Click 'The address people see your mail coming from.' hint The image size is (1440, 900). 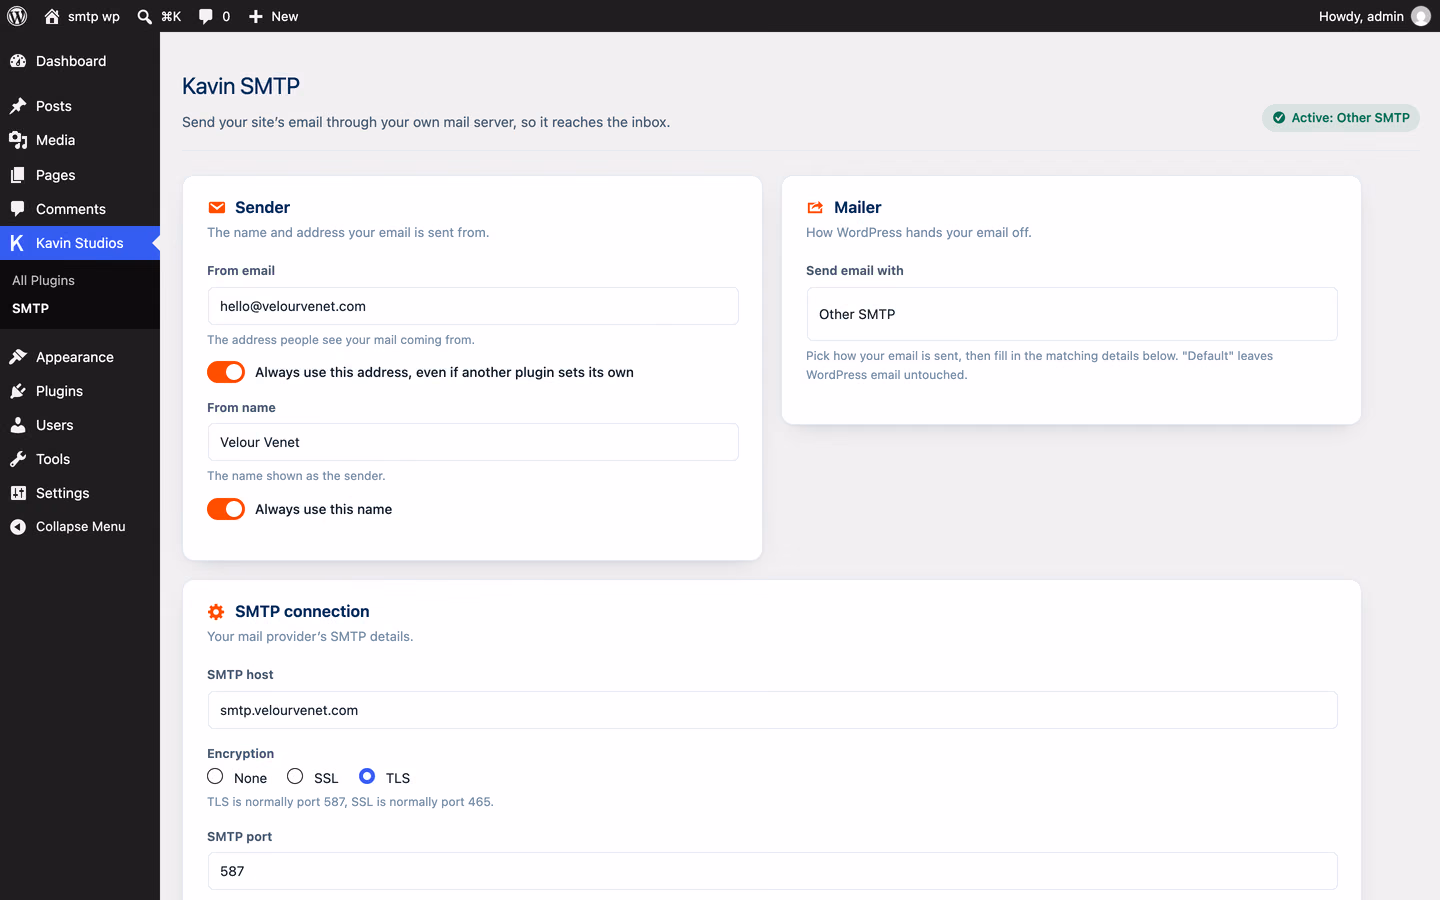click(x=341, y=340)
